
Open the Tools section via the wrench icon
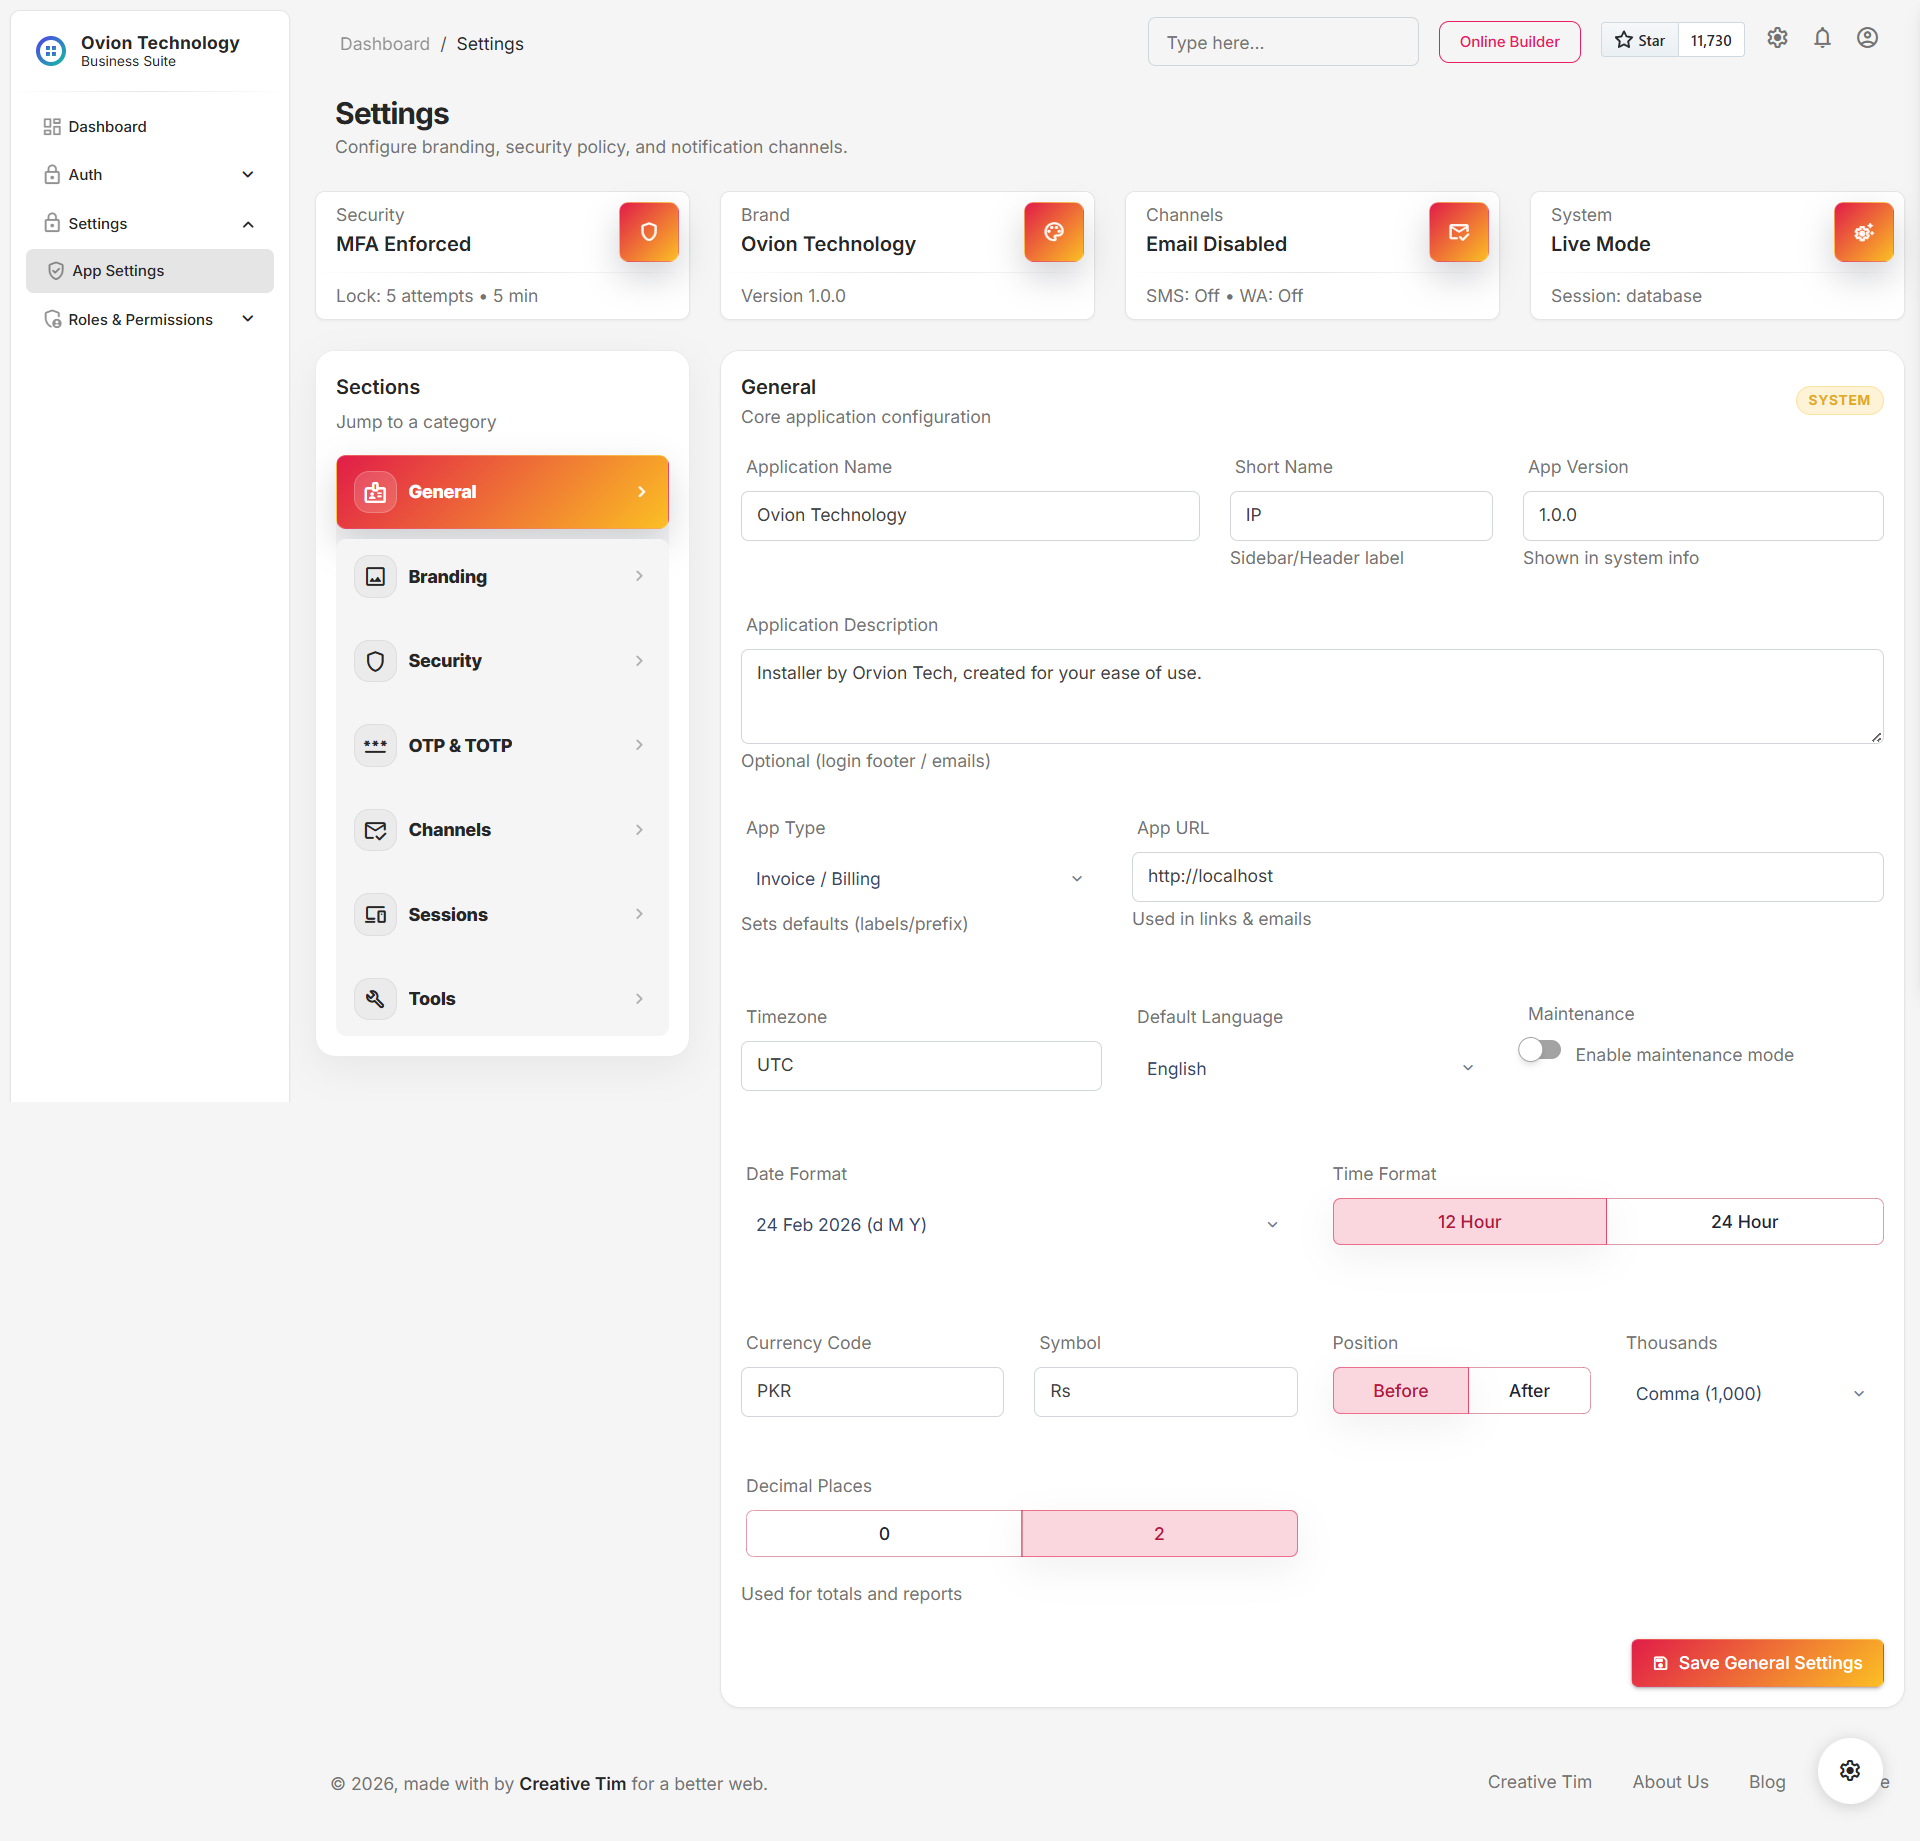[x=375, y=998]
